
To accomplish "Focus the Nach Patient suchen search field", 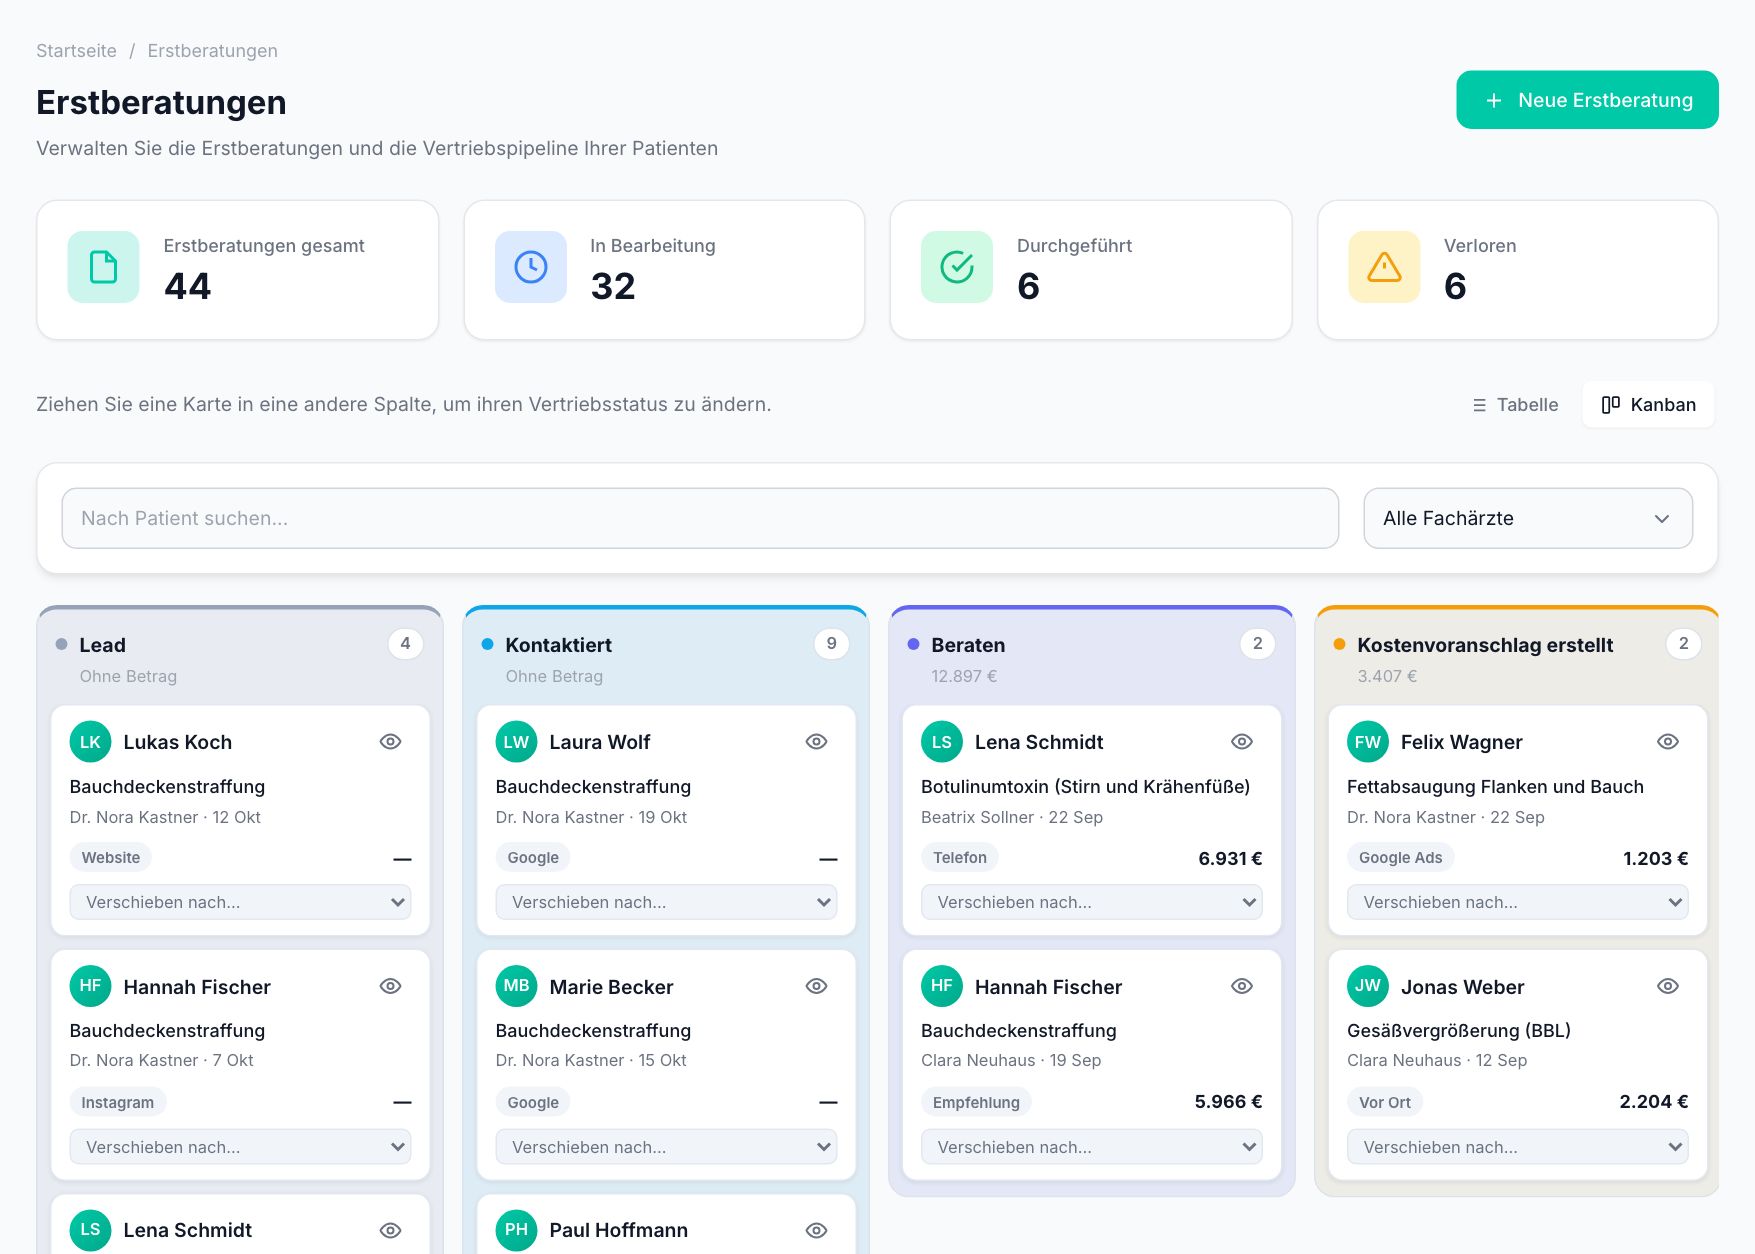I will pyautogui.click(x=700, y=518).
